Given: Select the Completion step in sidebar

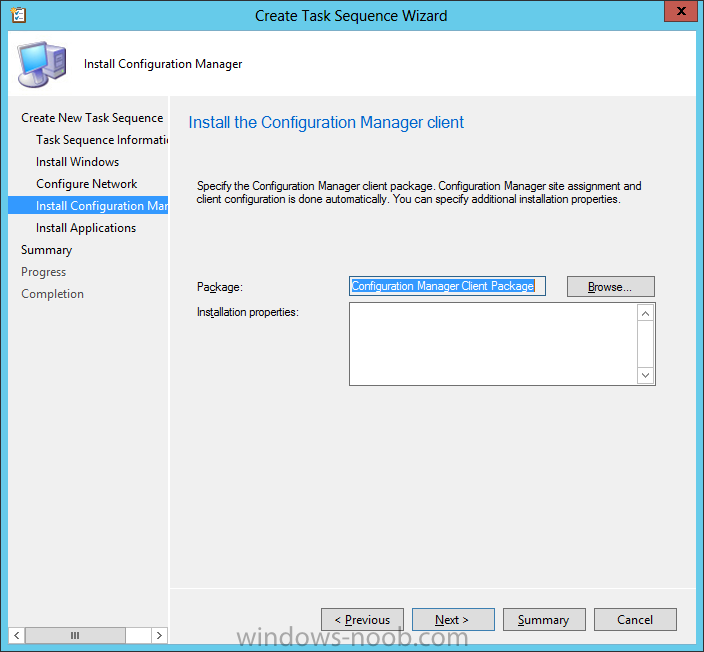Looking at the screenshot, I should pyautogui.click(x=53, y=294).
